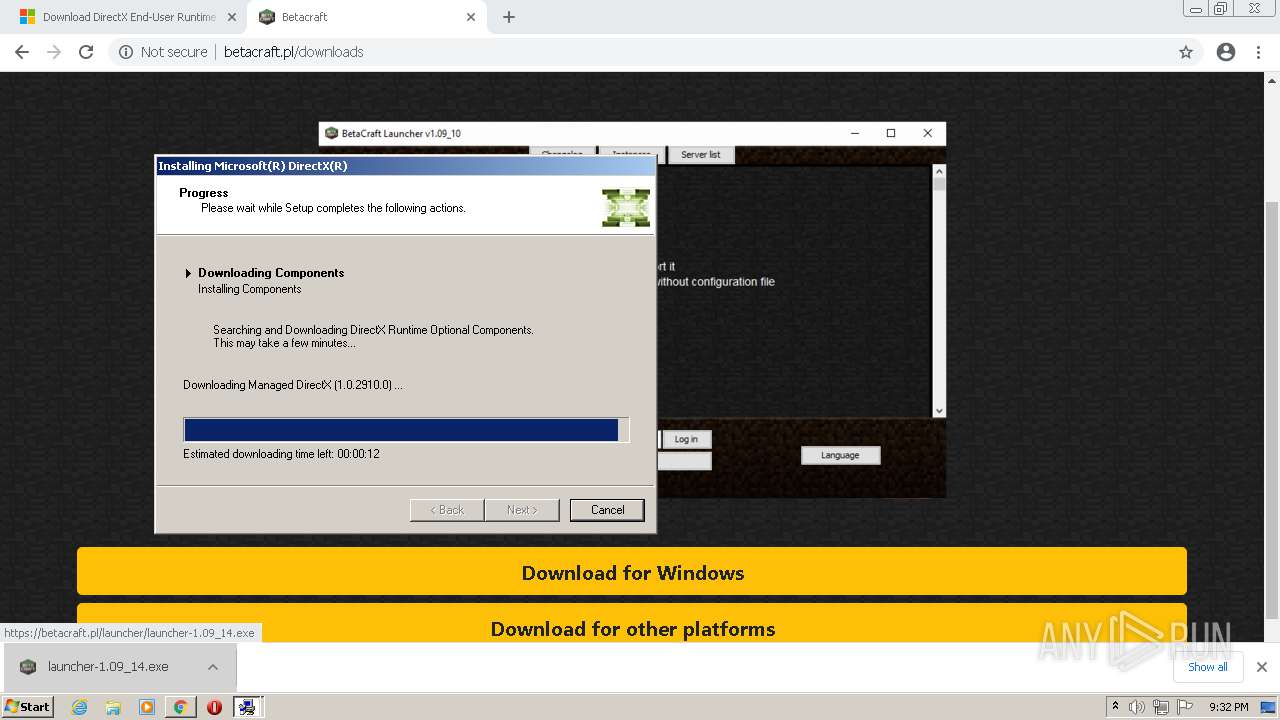Screen dimensions: 1280x720
Task: Launch Internet Explorer from the taskbar
Action: pyautogui.click(x=80, y=707)
